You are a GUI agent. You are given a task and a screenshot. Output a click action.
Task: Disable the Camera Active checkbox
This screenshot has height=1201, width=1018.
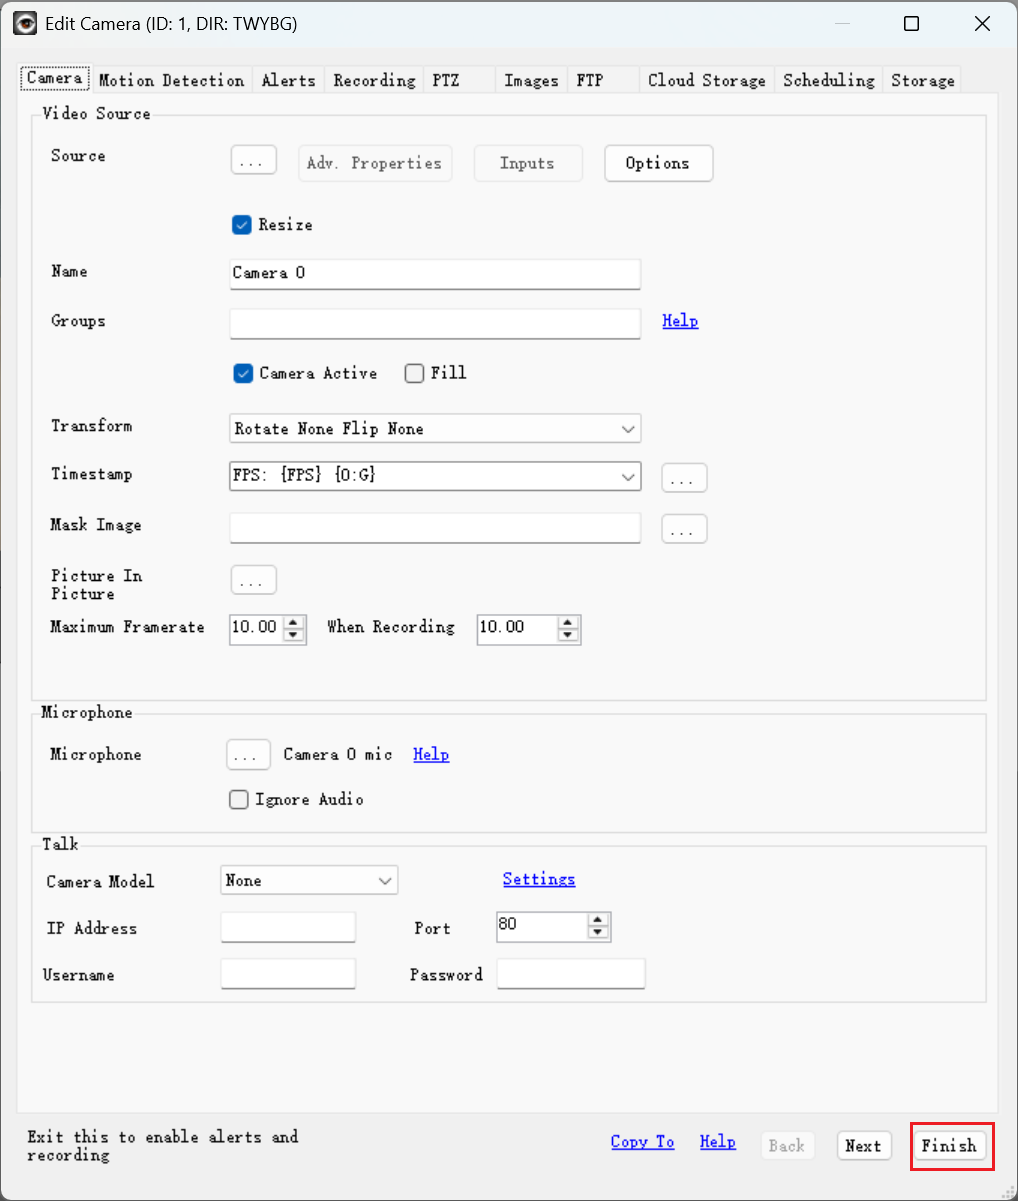(x=242, y=372)
